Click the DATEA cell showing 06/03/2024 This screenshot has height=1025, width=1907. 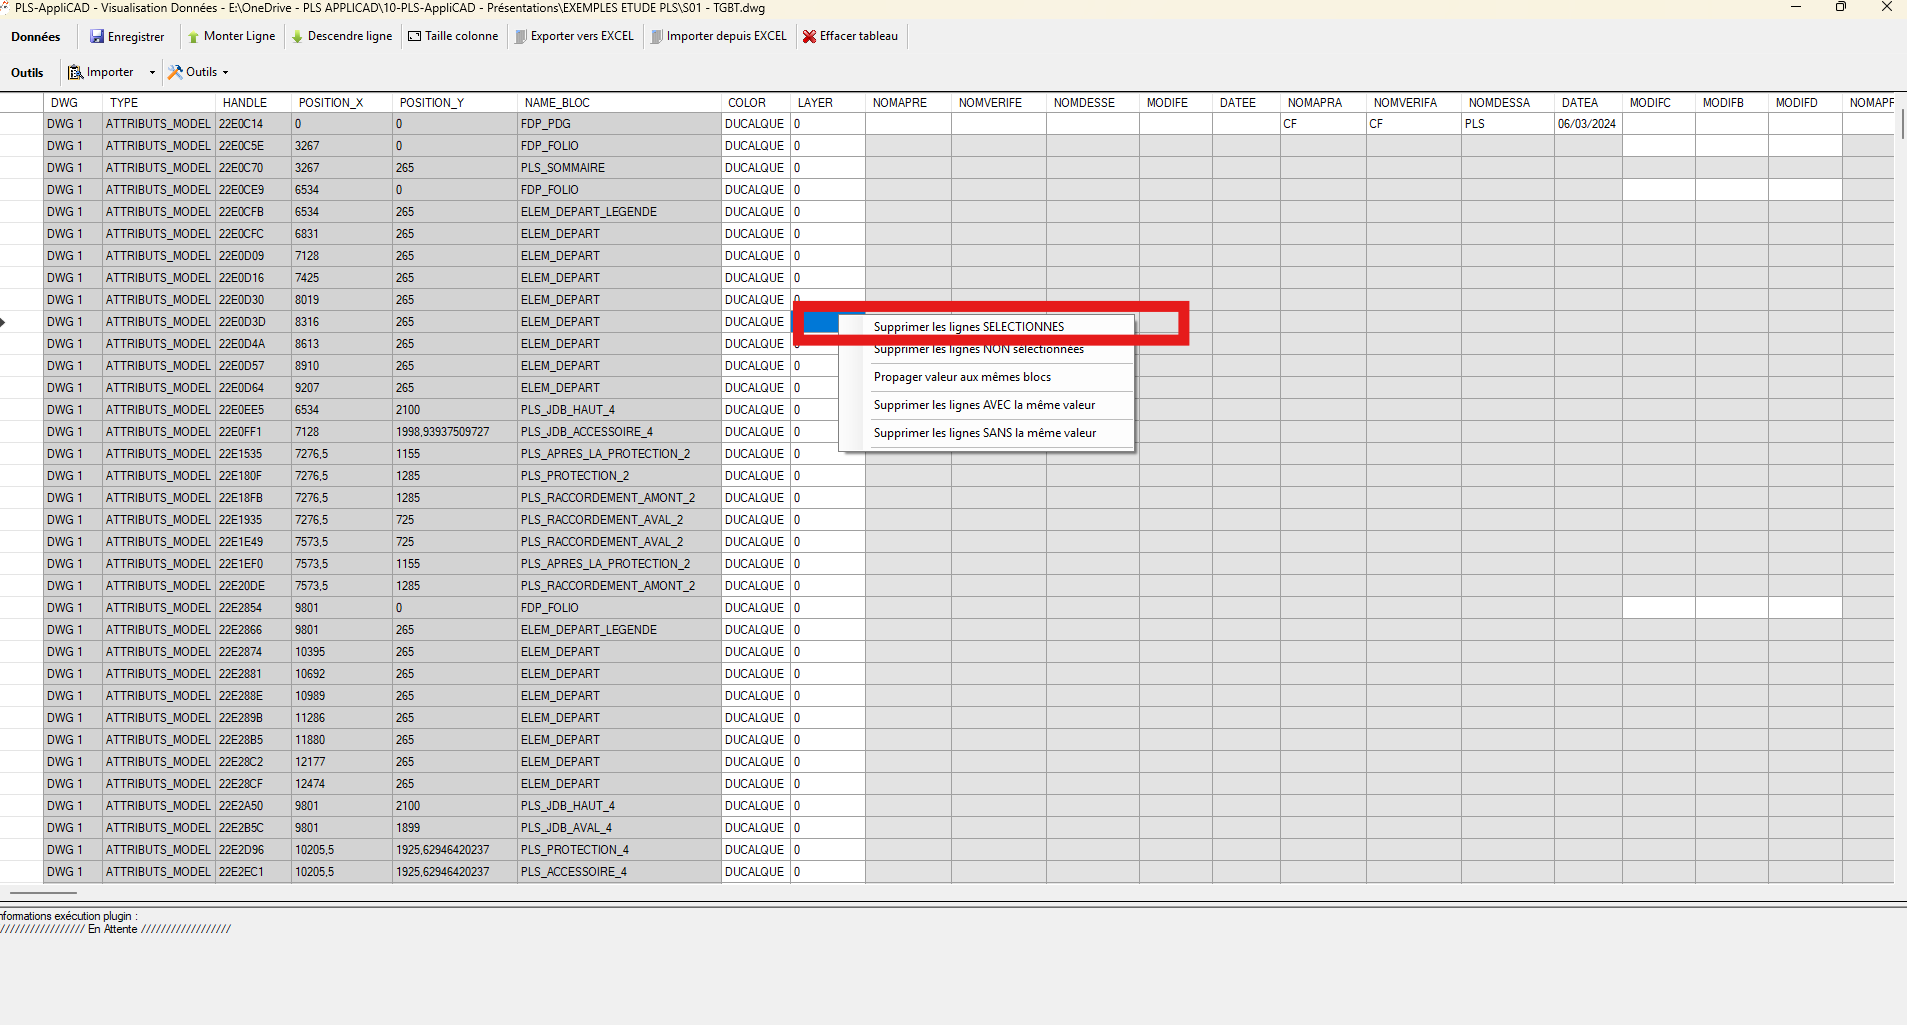[1587, 124]
